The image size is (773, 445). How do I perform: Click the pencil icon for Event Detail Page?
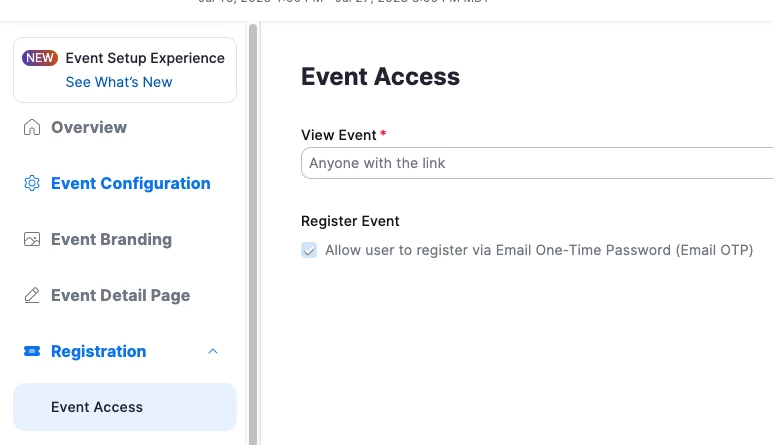tap(32, 296)
